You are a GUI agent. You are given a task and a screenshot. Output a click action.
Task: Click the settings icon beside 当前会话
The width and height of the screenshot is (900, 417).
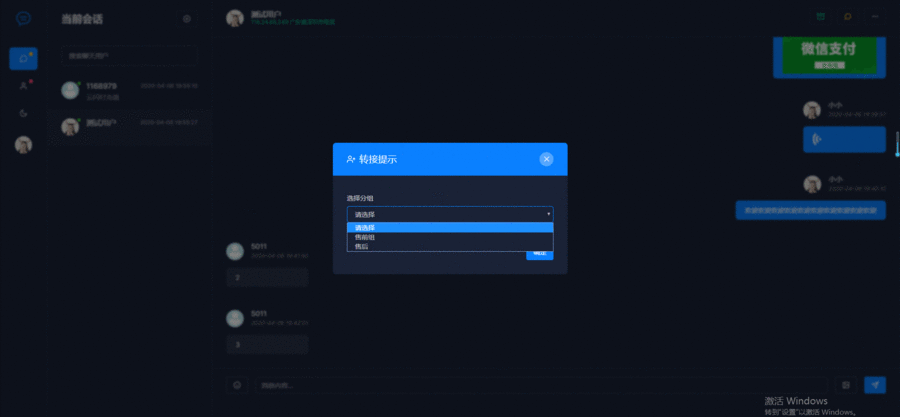click(x=187, y=19)
